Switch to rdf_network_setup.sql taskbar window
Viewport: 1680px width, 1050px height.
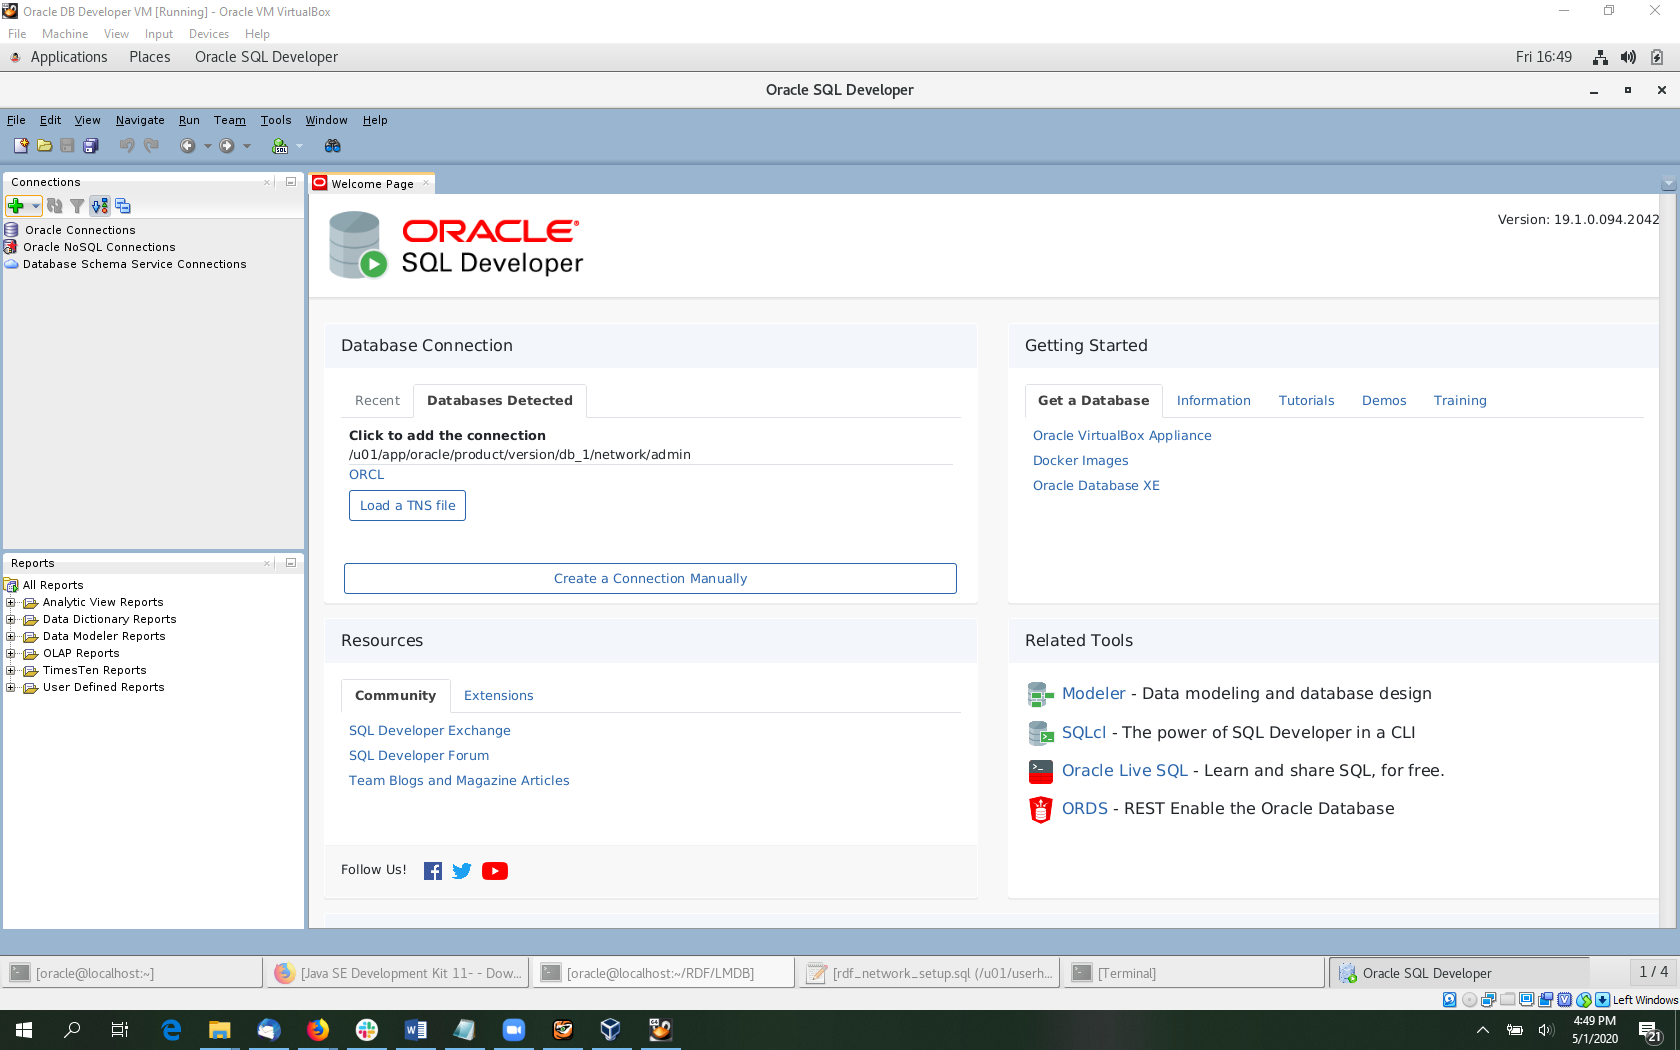coord(931,973)
